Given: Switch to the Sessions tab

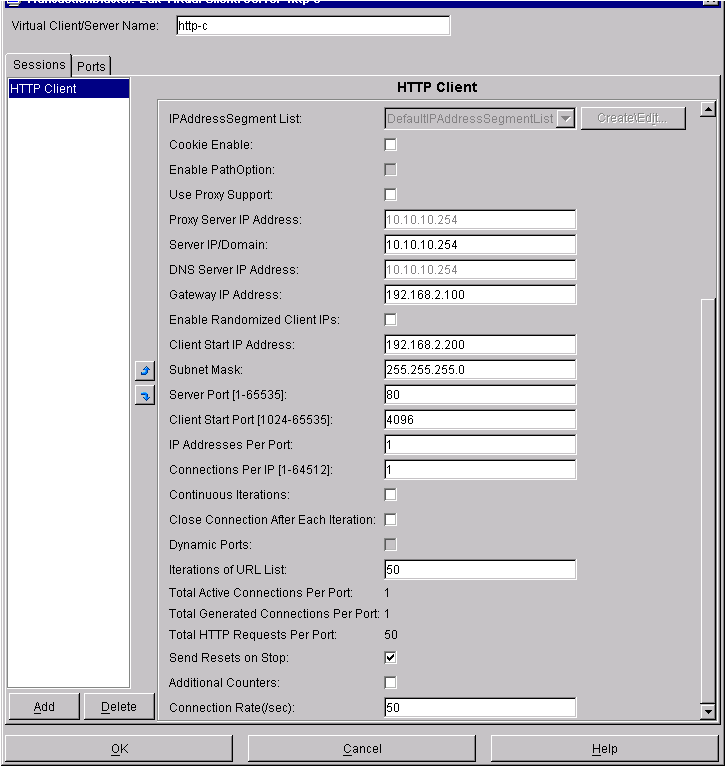Looking at the screenshot, I should coord(39,65).
